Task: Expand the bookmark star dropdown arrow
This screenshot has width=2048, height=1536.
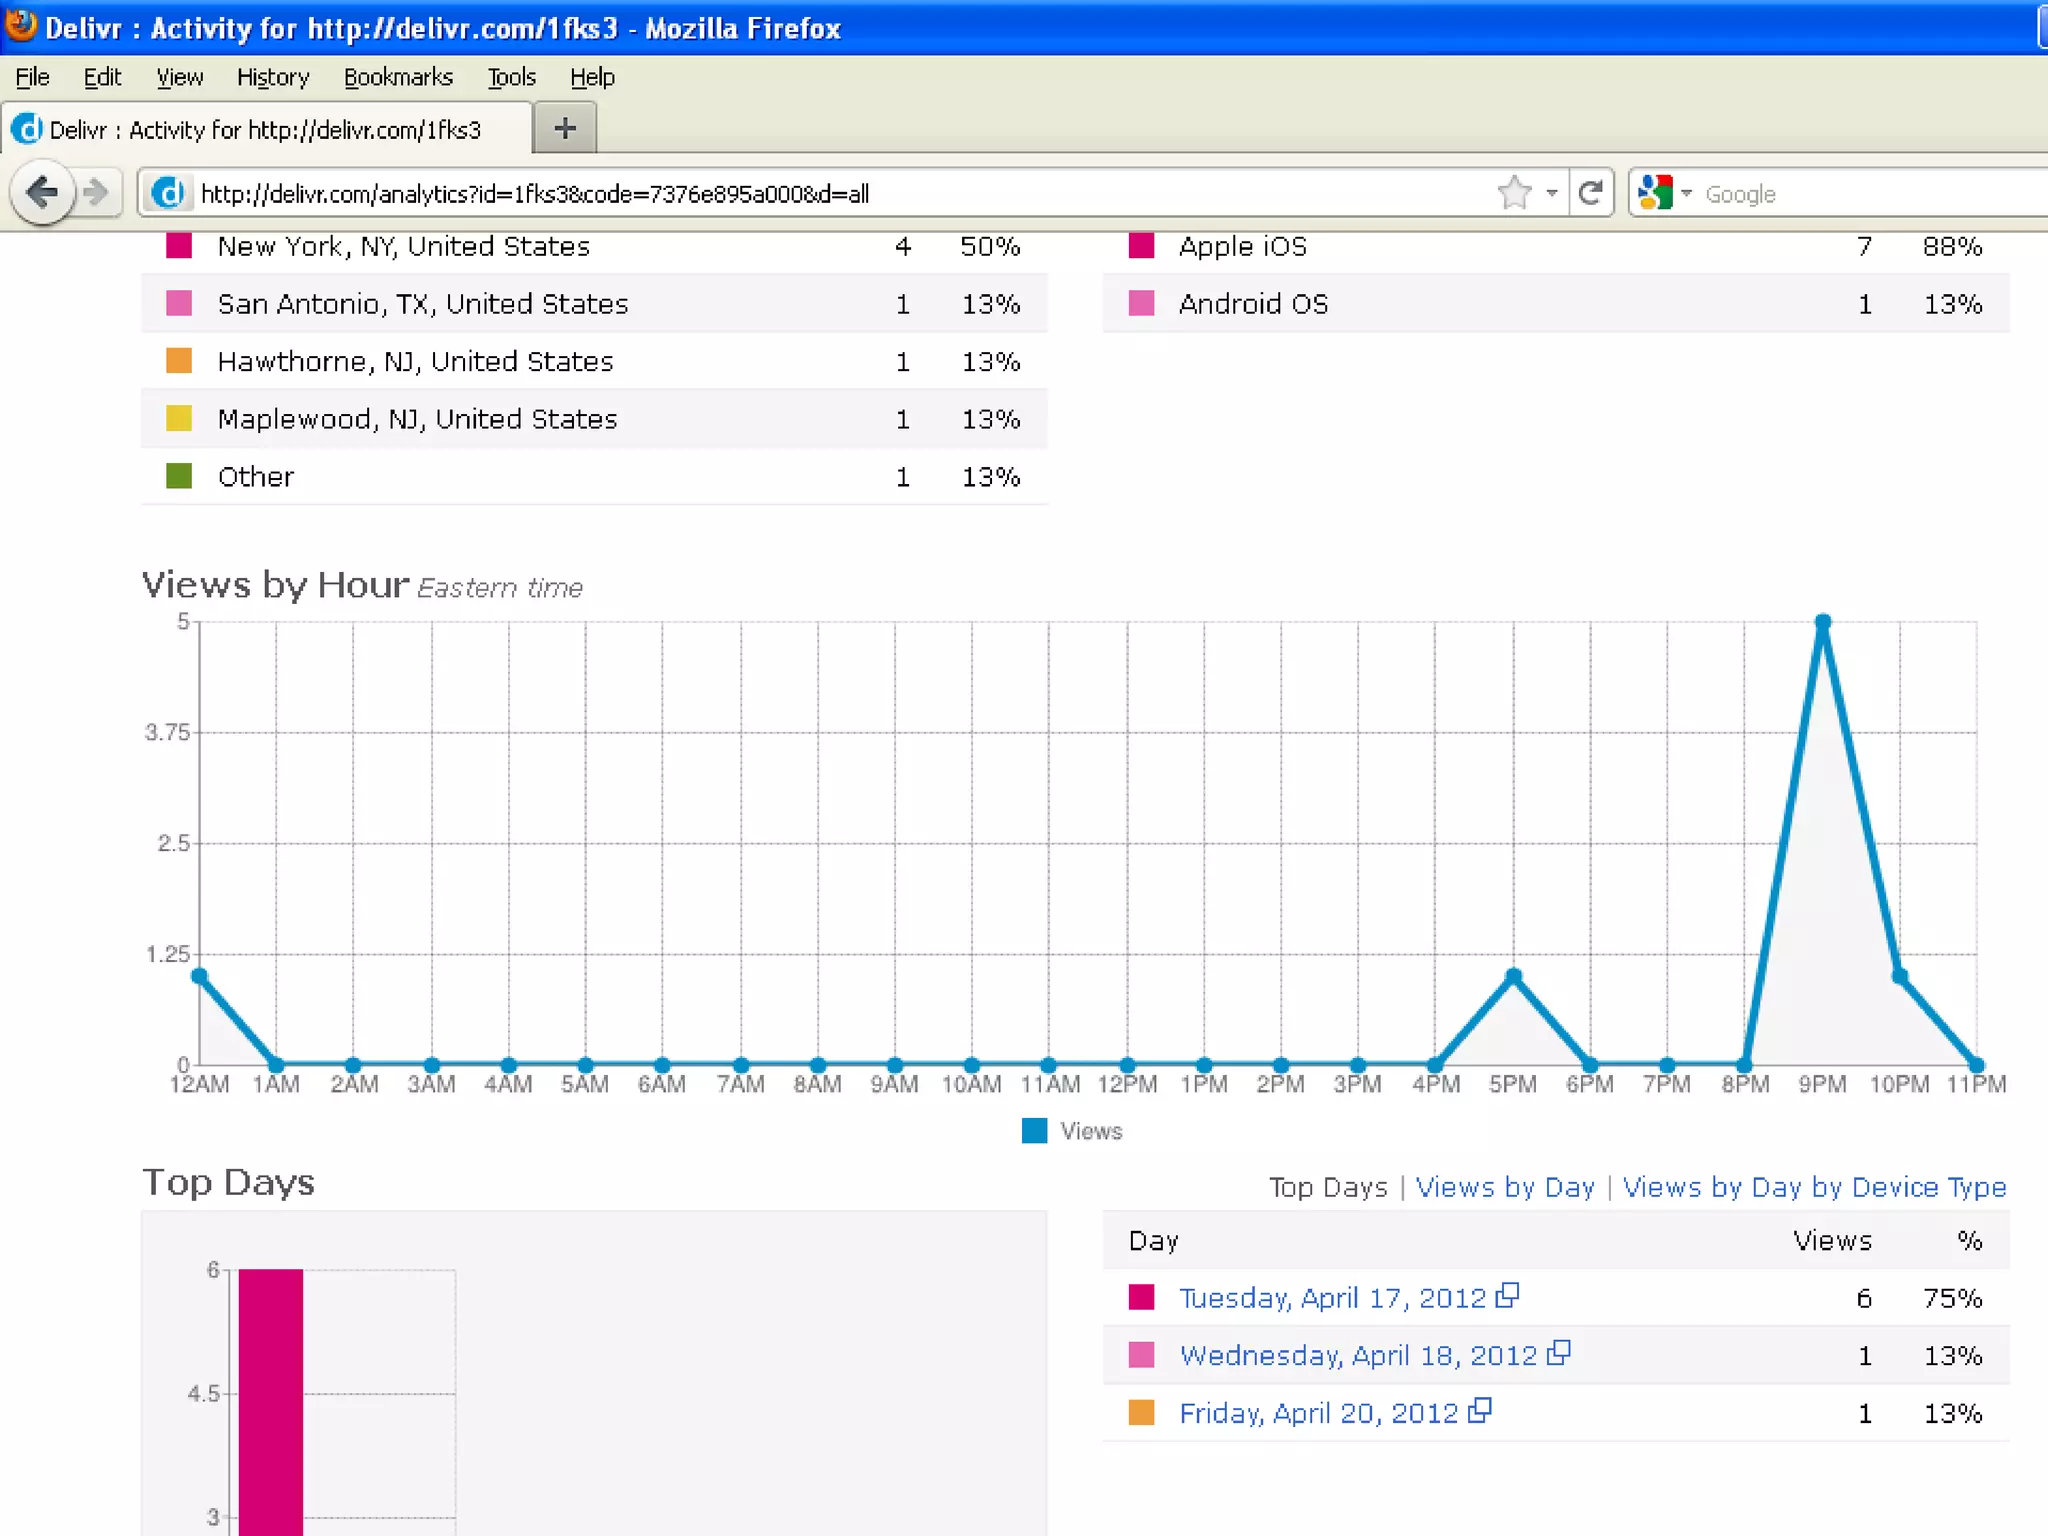Action: coord(1551,192)
